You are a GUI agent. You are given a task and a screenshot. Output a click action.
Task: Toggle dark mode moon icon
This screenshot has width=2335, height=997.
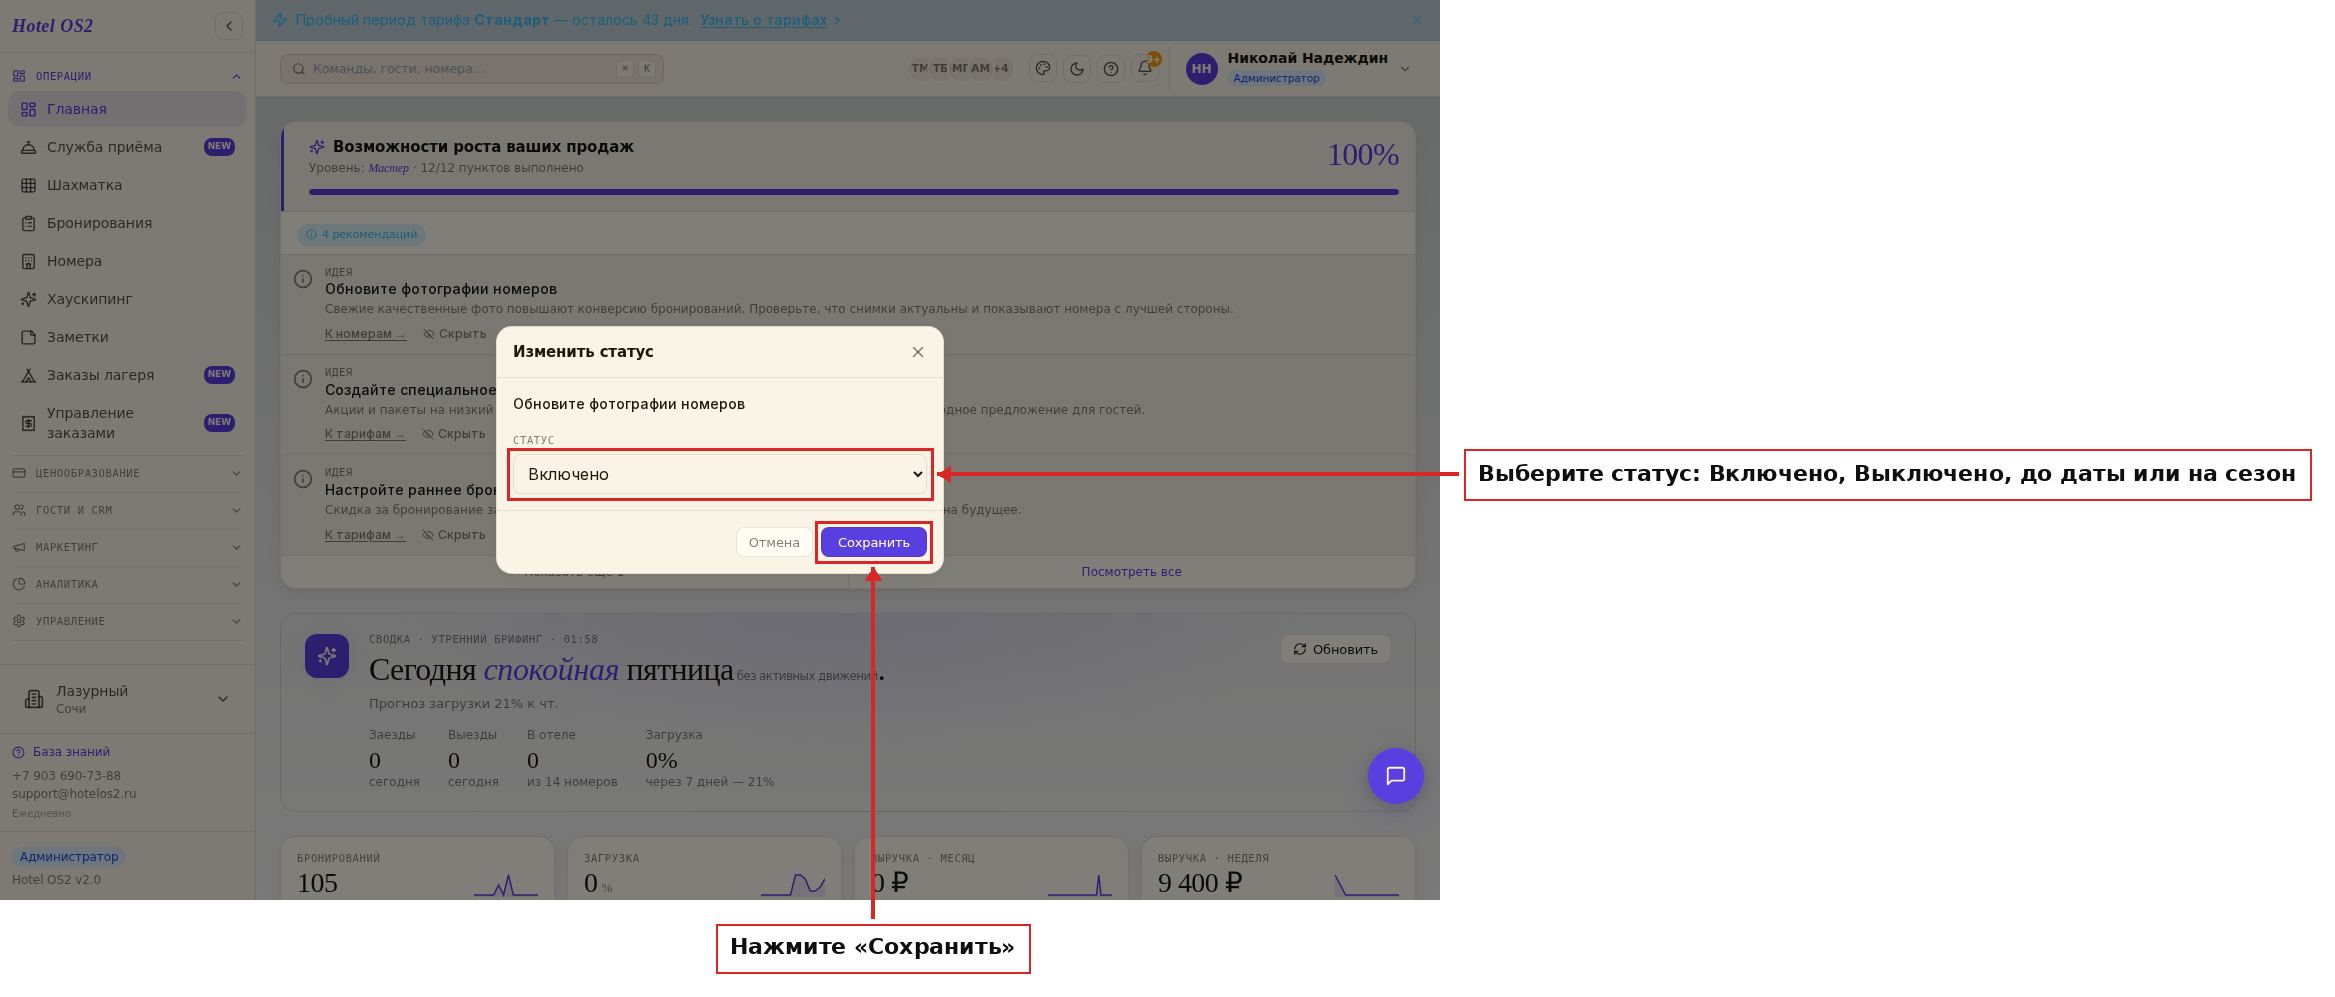(1077, 69)
